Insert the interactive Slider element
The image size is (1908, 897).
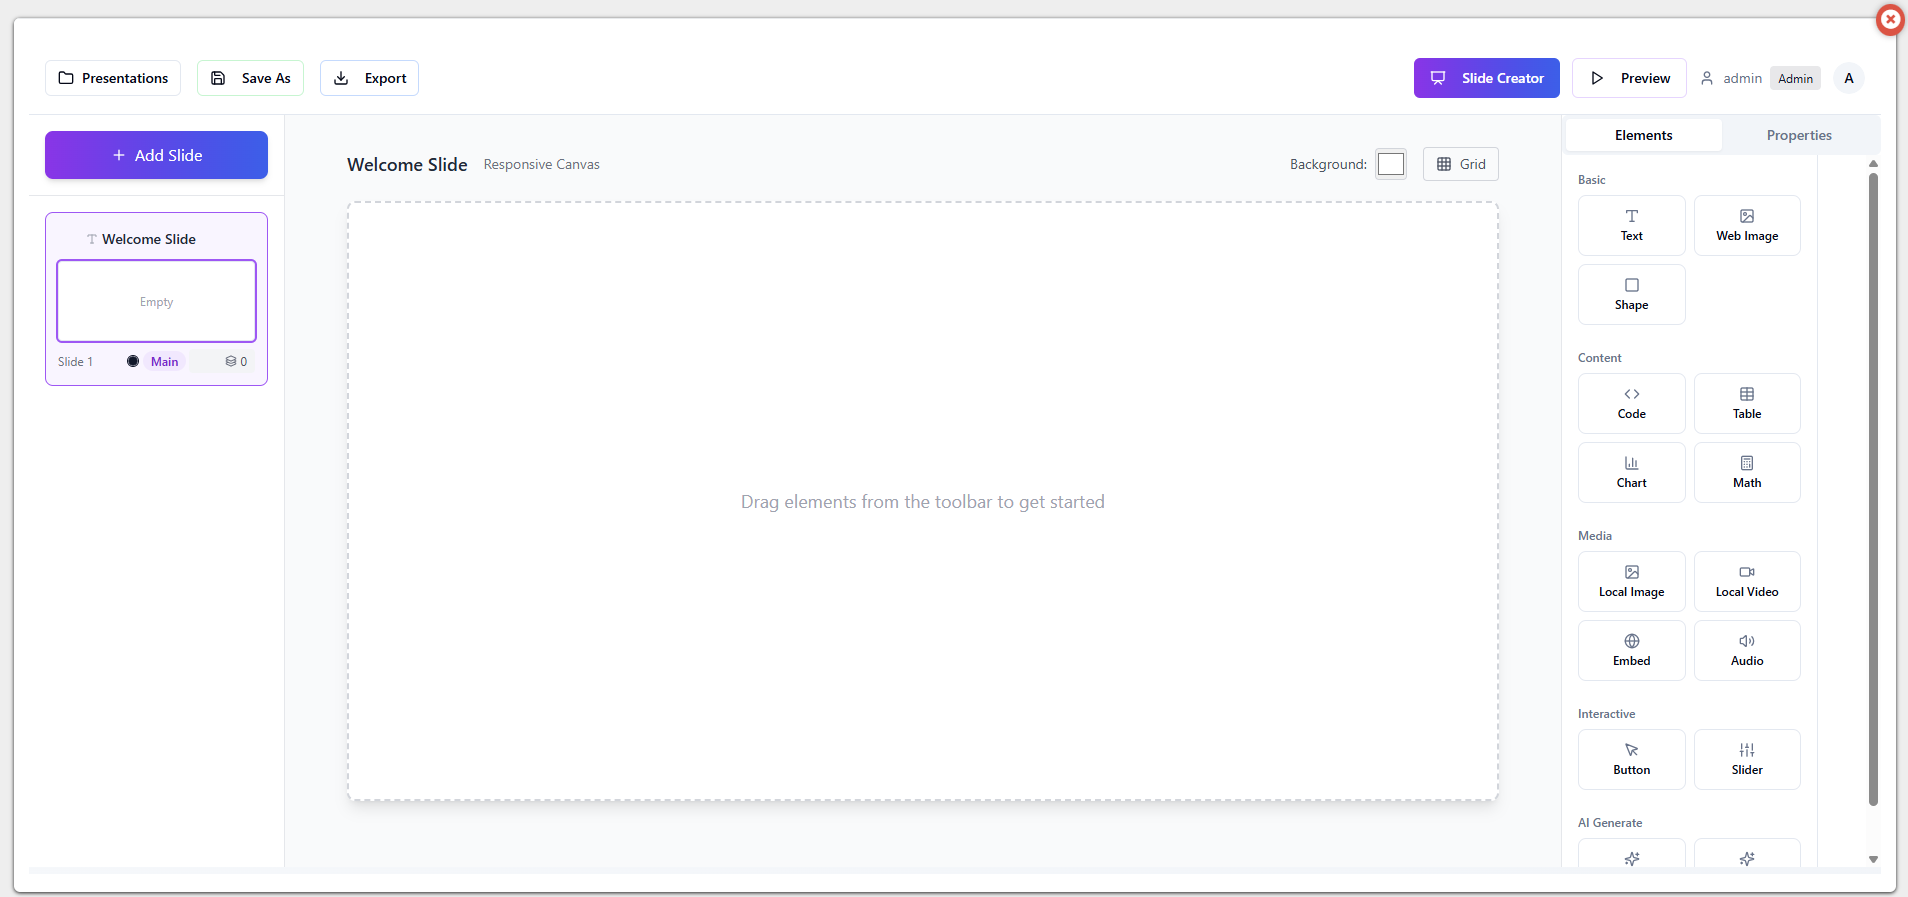[x=1746, y=760]
